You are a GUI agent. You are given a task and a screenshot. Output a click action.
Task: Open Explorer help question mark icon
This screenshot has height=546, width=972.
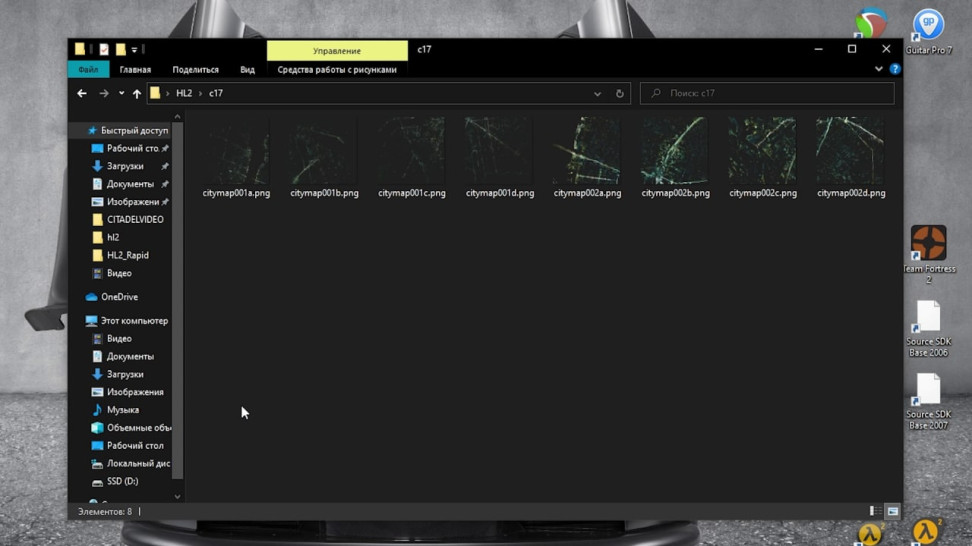pyautogui.click(x=895, y=69)
